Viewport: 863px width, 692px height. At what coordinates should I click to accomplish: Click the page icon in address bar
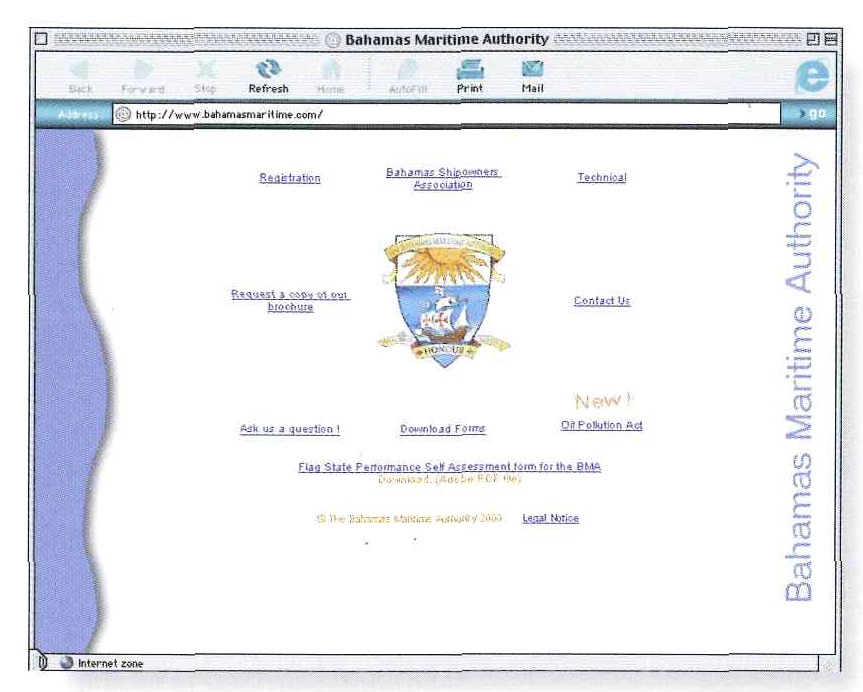pyautogui.click(x=123, y=114)
